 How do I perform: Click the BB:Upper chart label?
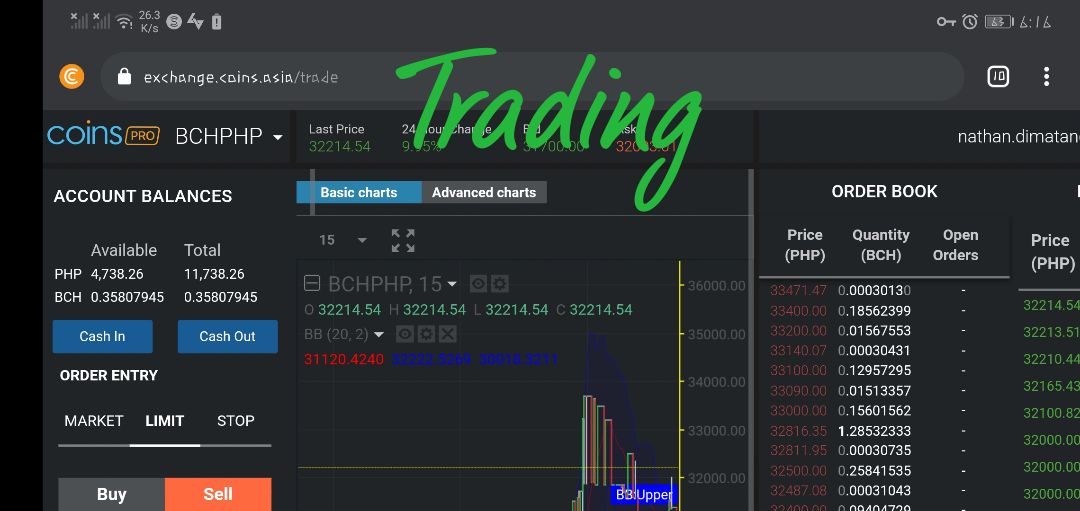pos(644,495)
